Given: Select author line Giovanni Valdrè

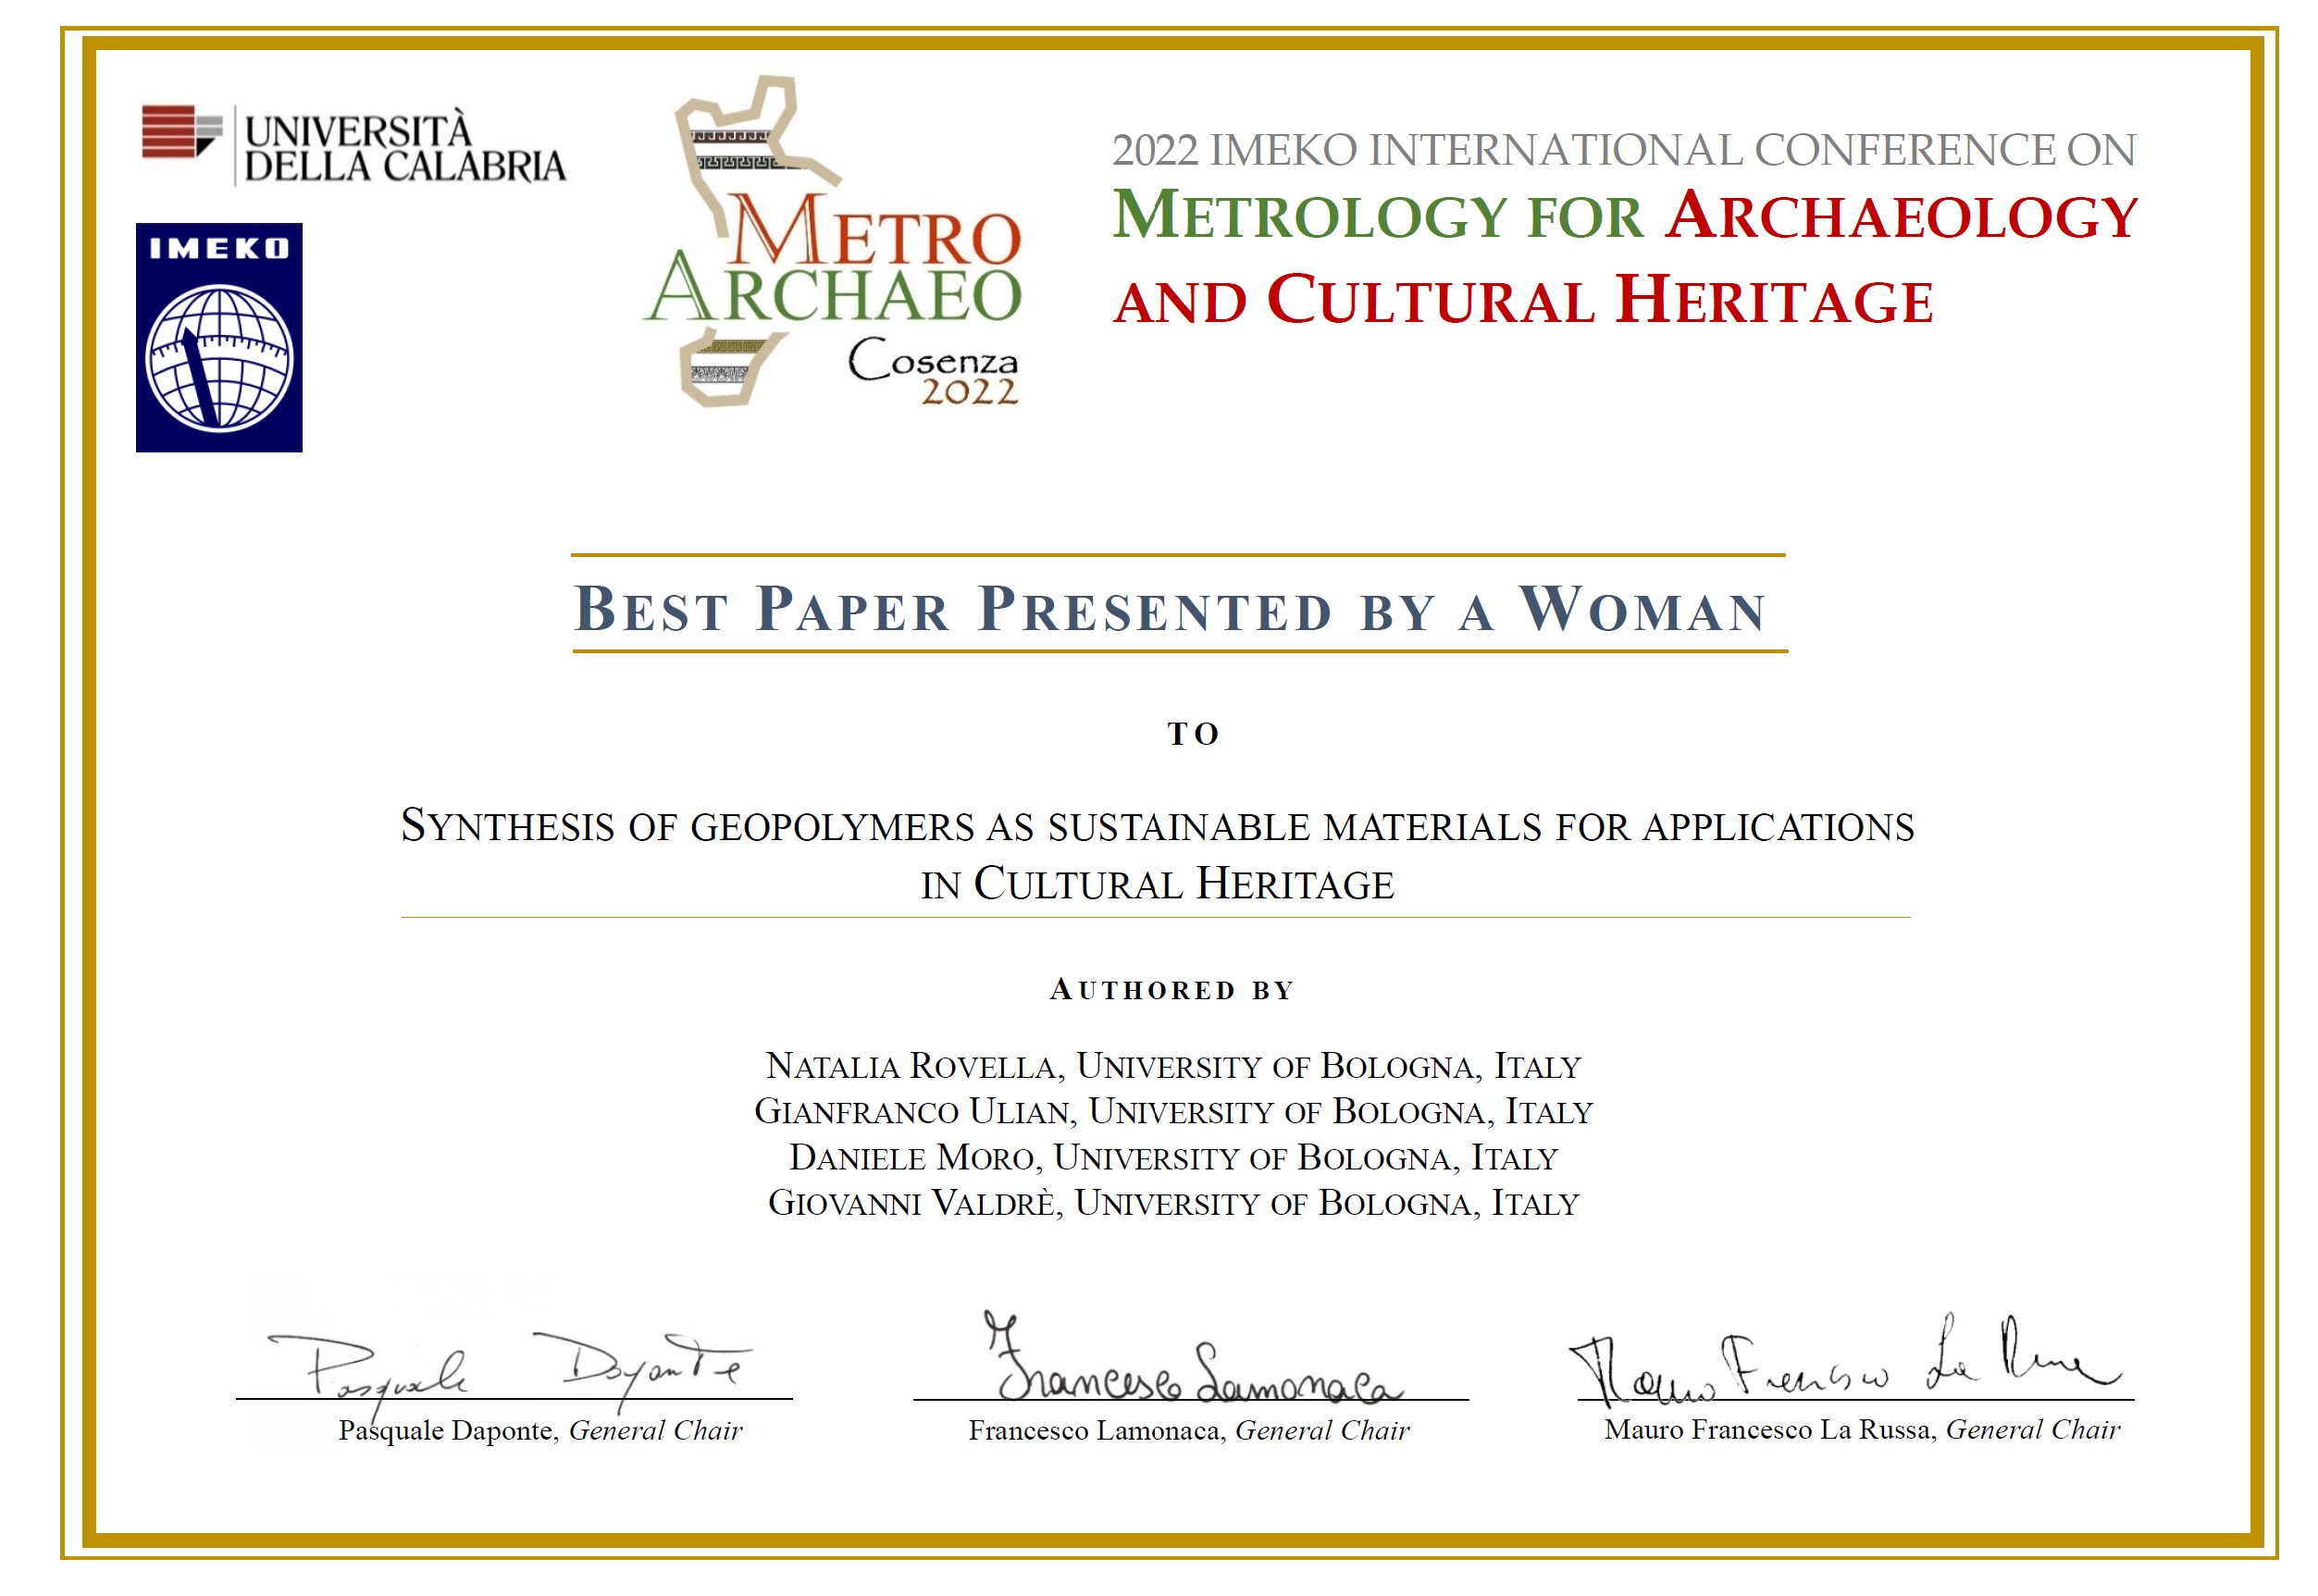Looking at the screenshot, I should pos(1173,1203).
